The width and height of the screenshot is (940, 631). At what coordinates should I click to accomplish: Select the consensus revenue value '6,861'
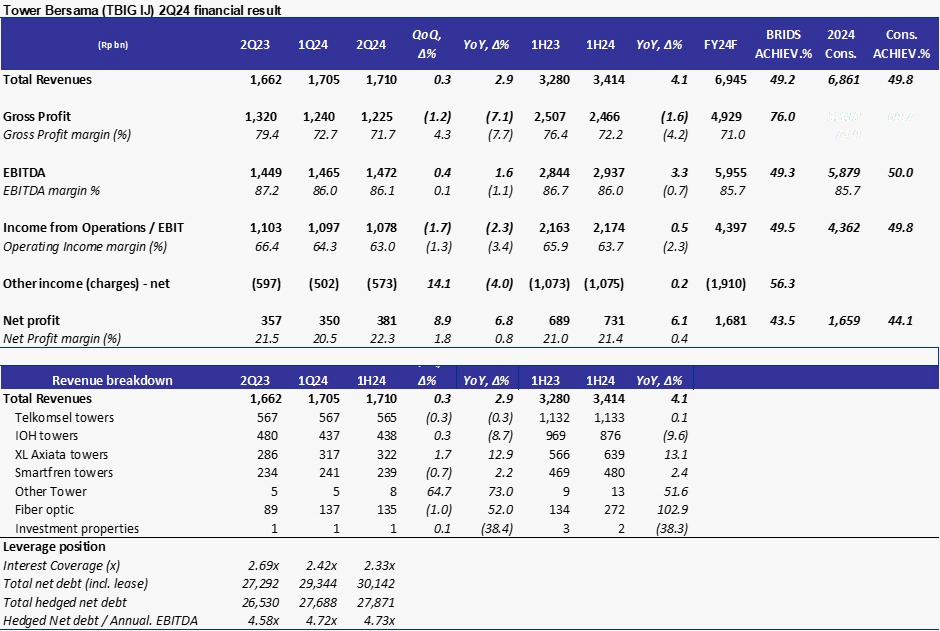(844, 80)
